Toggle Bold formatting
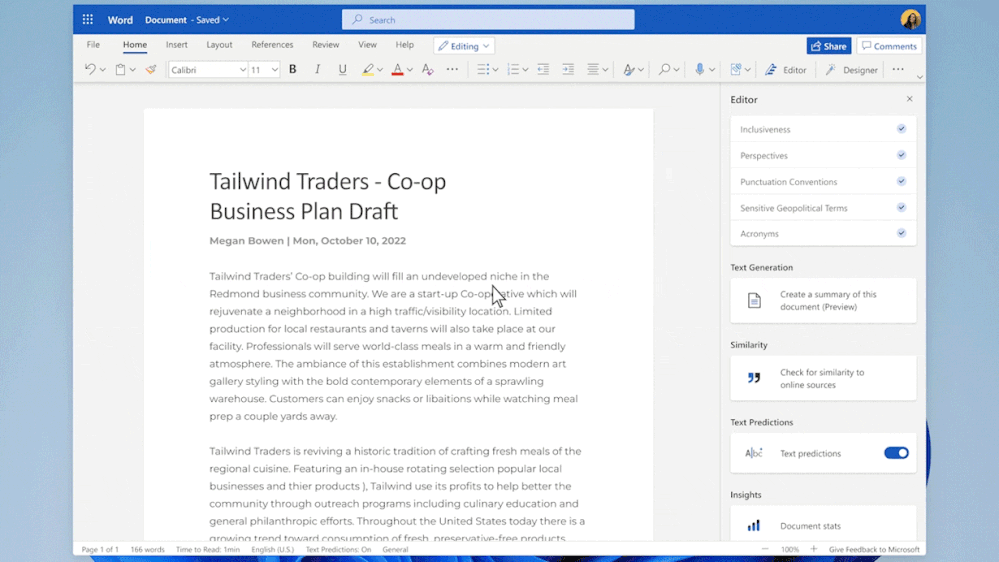Screen dimensions: 999x562 292,69
